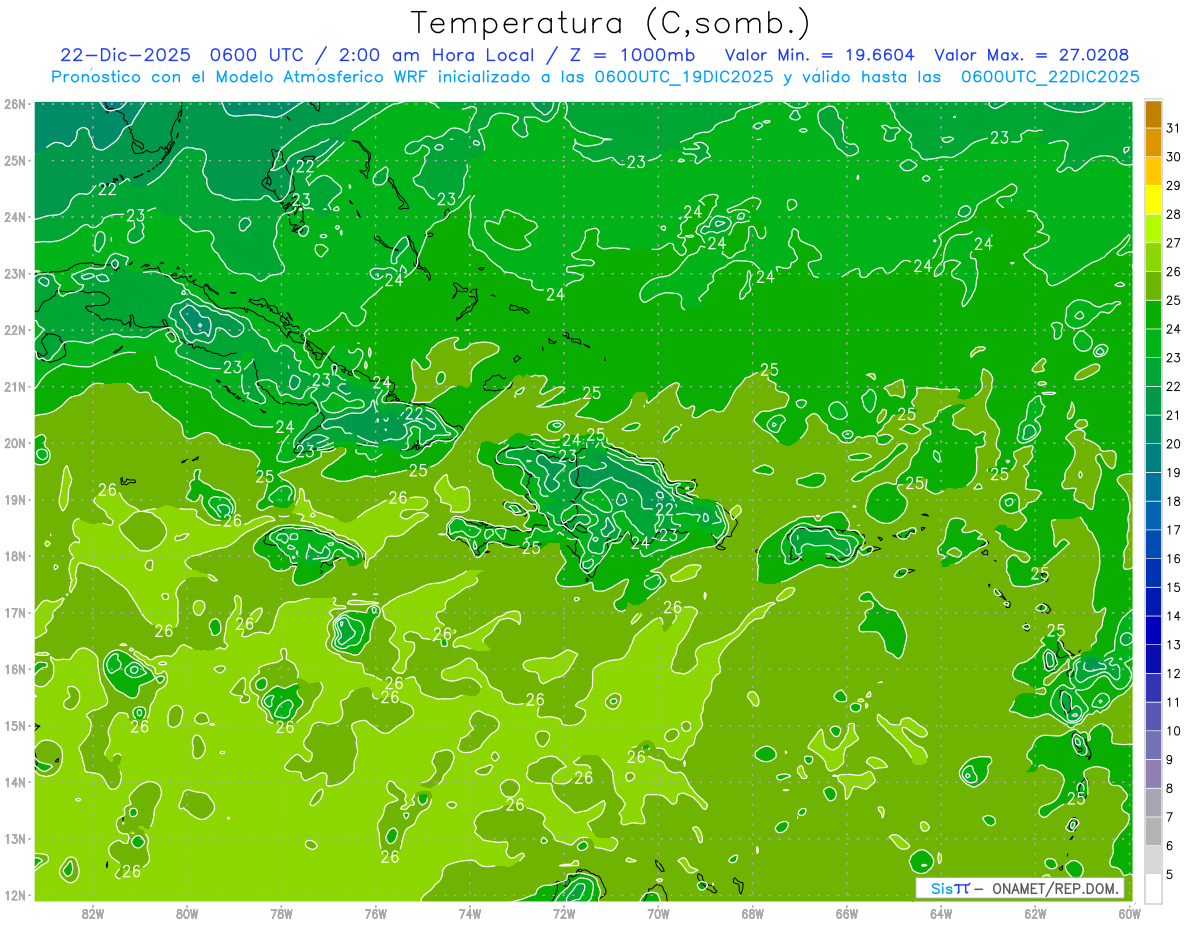Image resolution: width=1200 pixels, height=927 pixels.
Task: Click the "Valor Max. = 27.0208" text
Action: point(1032,55)
